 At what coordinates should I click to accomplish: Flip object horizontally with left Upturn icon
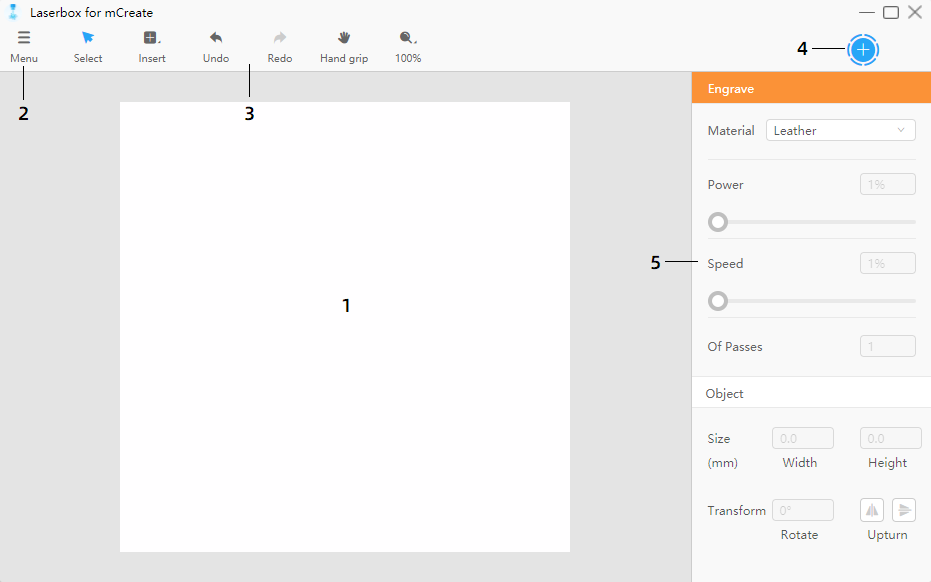click(x=872, y=510)
